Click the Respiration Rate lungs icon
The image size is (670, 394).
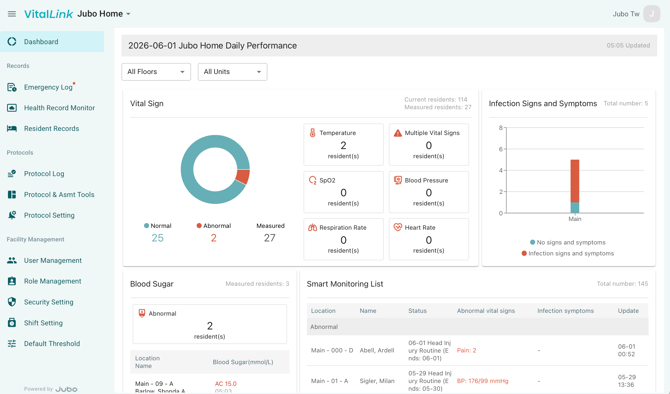(312, 227)
